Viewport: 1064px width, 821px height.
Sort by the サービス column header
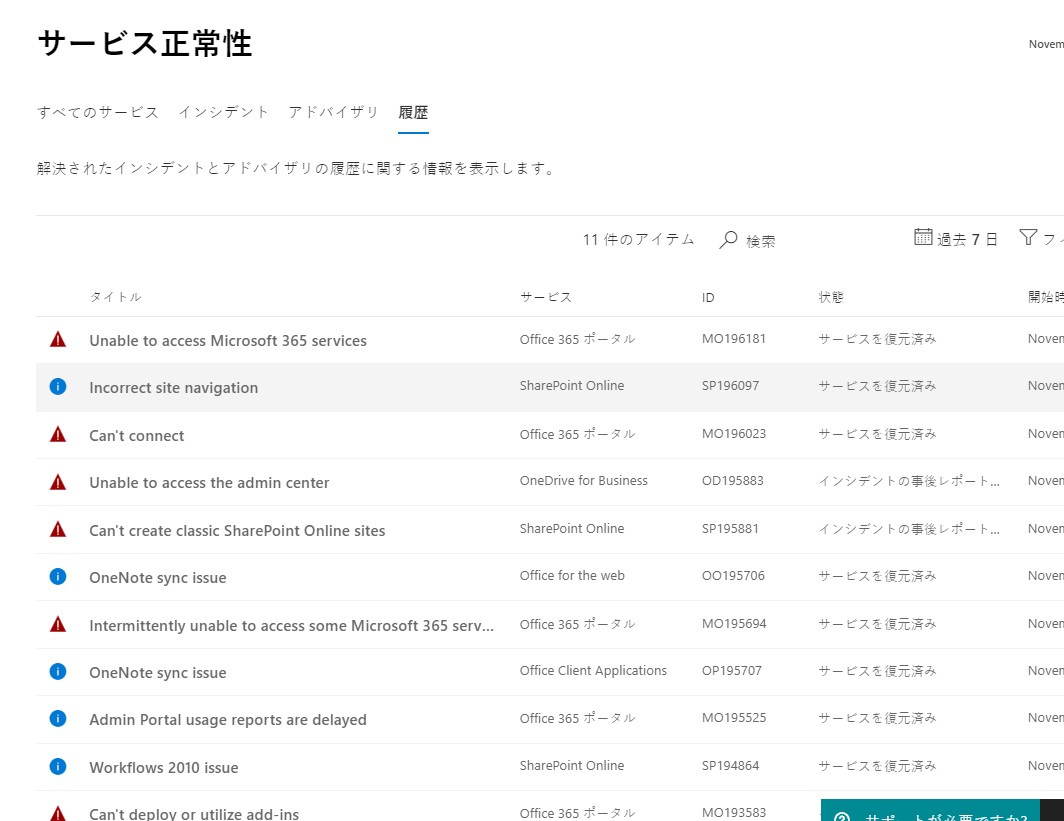pos(546,297)
